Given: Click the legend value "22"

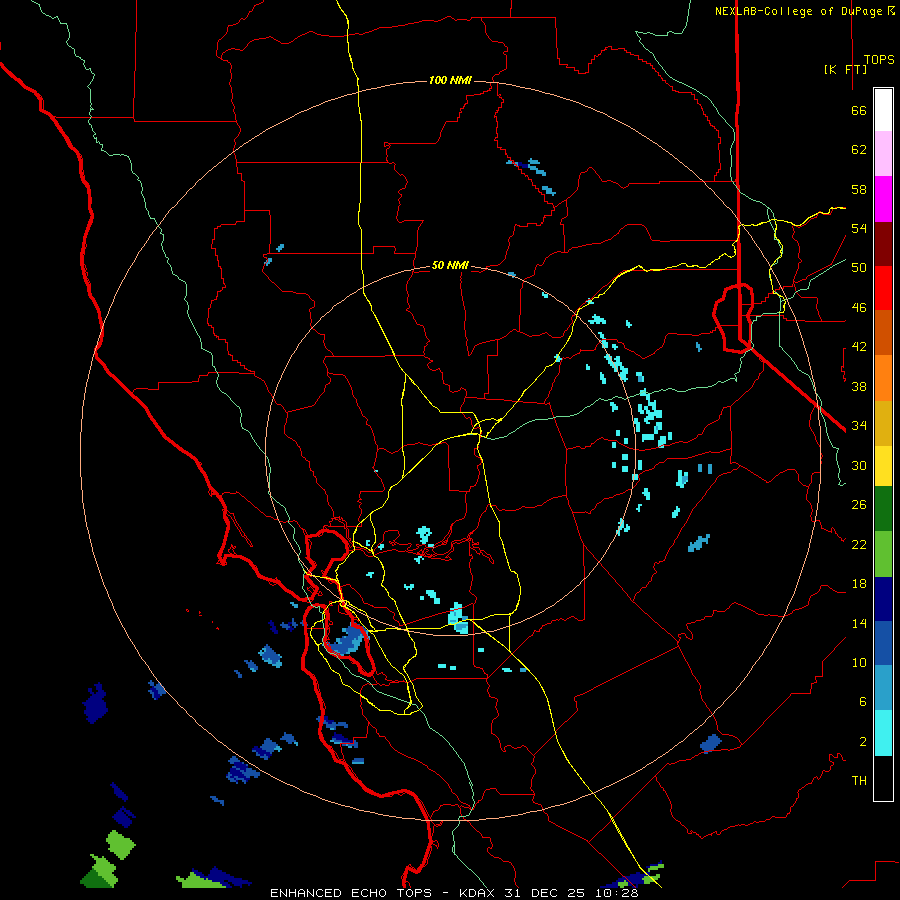Looking at the screenshot, I should pyautogui.click(x=859, y=544).
